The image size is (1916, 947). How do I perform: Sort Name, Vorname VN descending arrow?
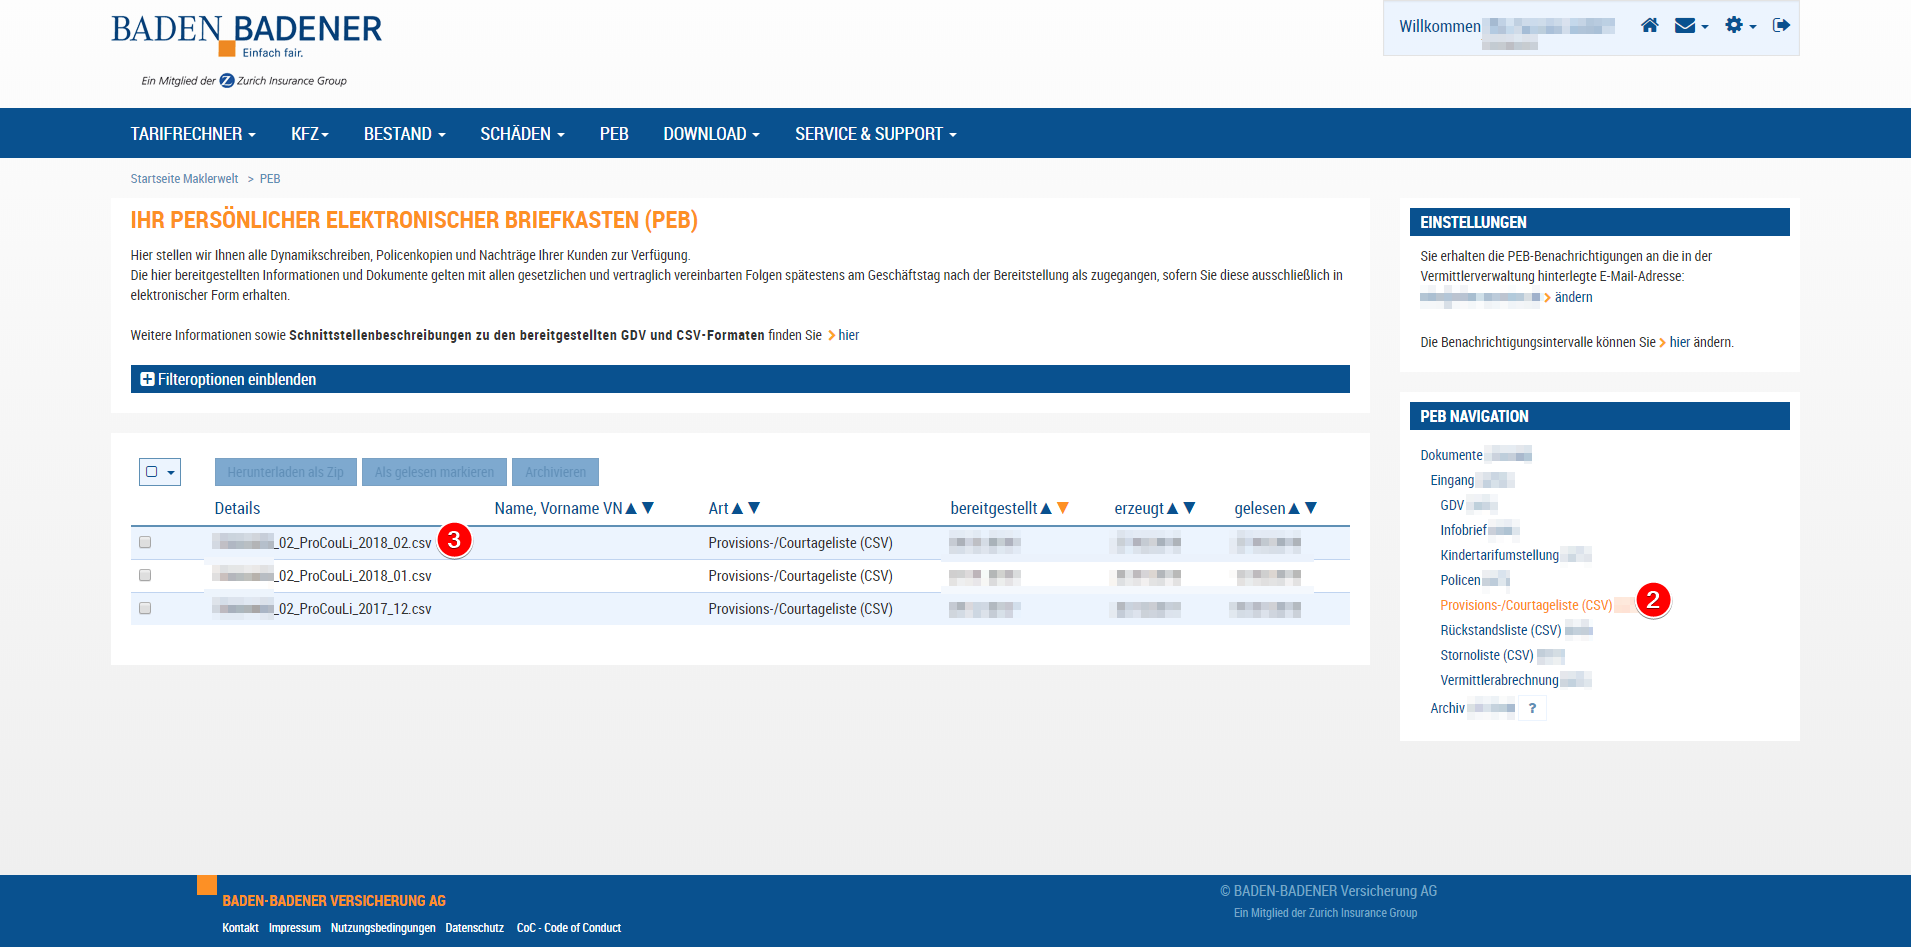pos(648,508)
